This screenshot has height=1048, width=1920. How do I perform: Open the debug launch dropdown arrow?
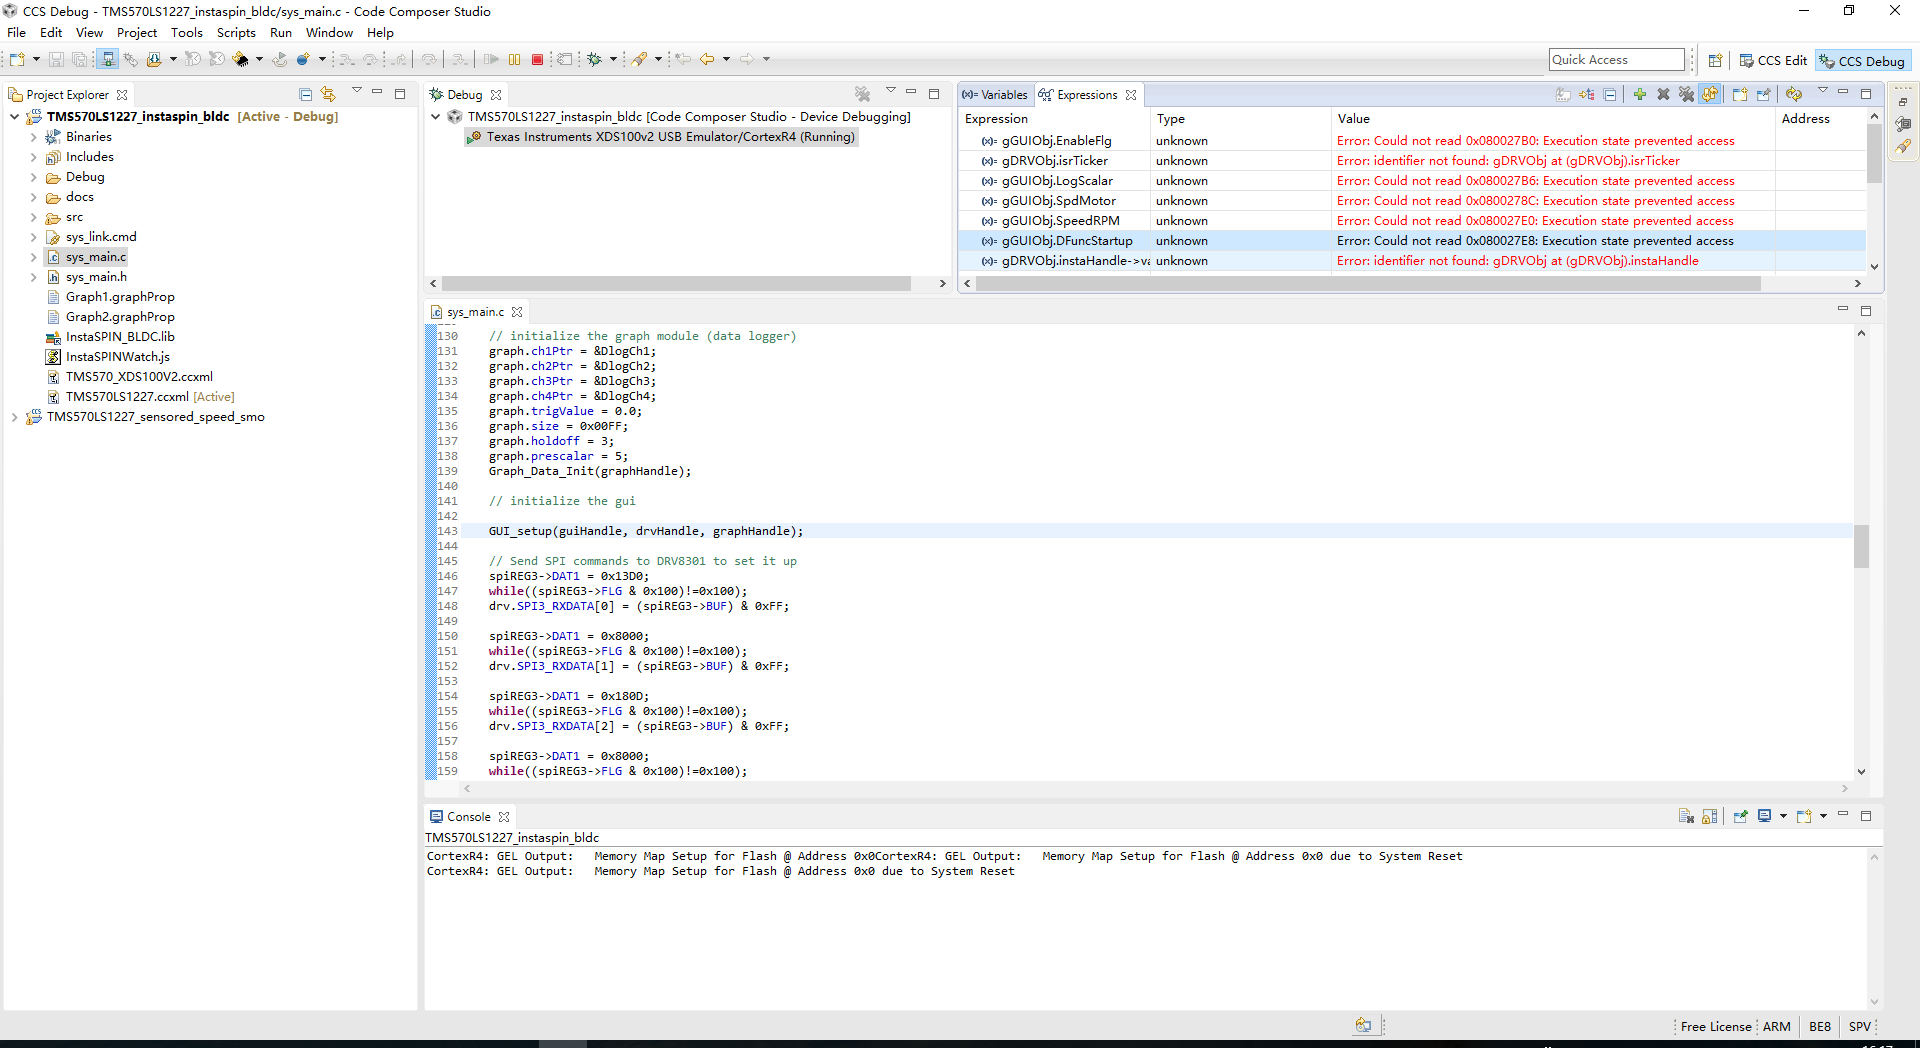click(613, 60)
